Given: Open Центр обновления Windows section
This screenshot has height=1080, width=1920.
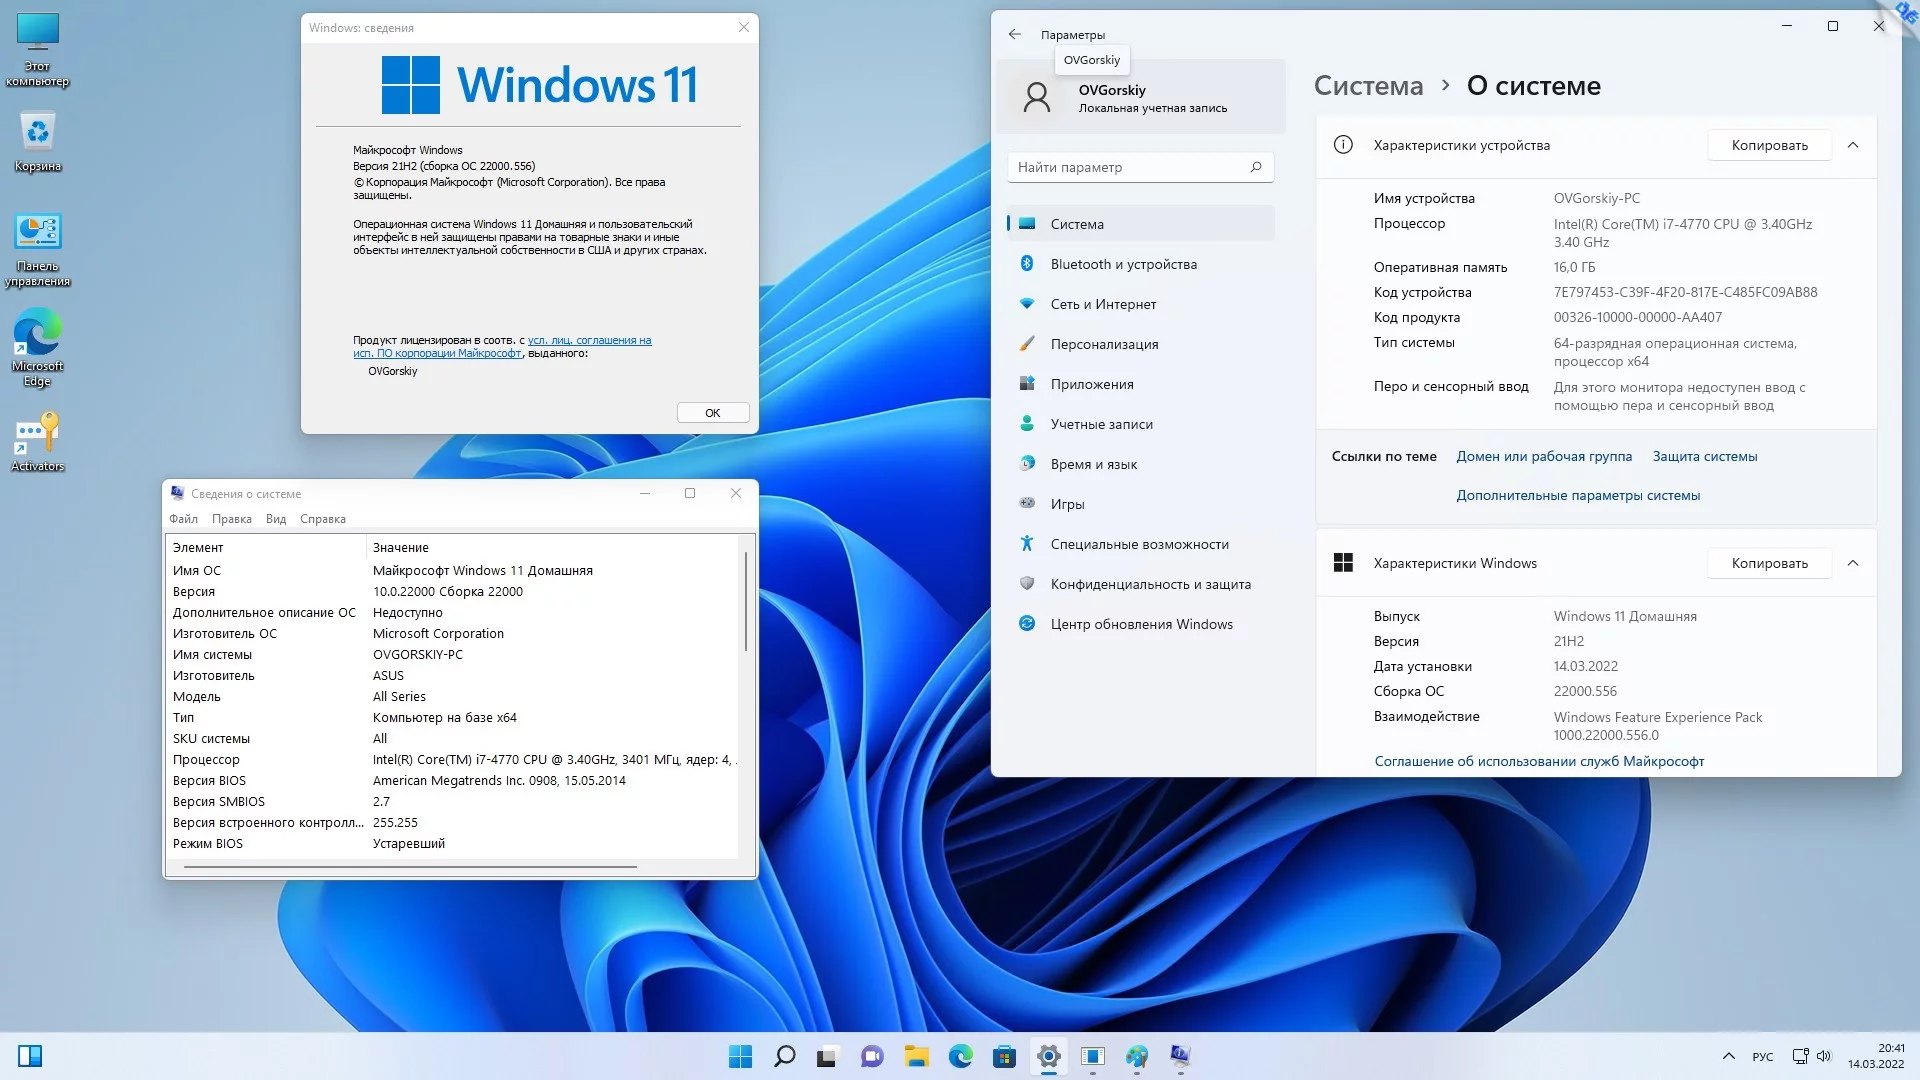Looking at the screenshot, I should [1140, 624].
